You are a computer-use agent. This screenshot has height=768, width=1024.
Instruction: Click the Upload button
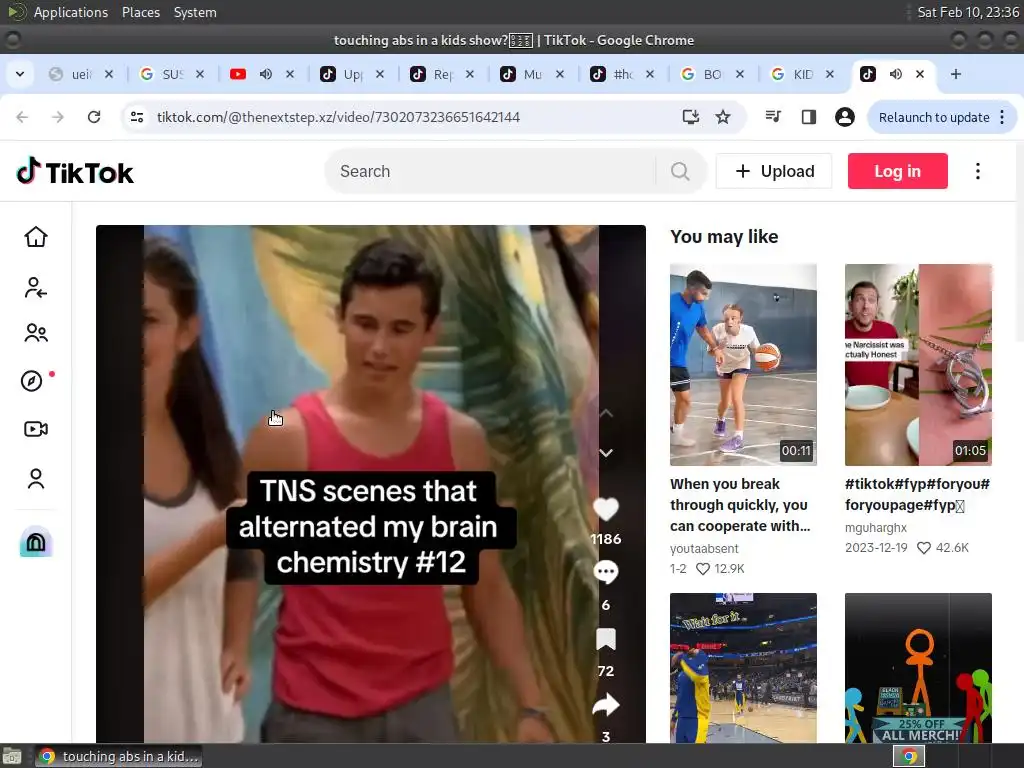pyautogui.click(x=774, y=171)
